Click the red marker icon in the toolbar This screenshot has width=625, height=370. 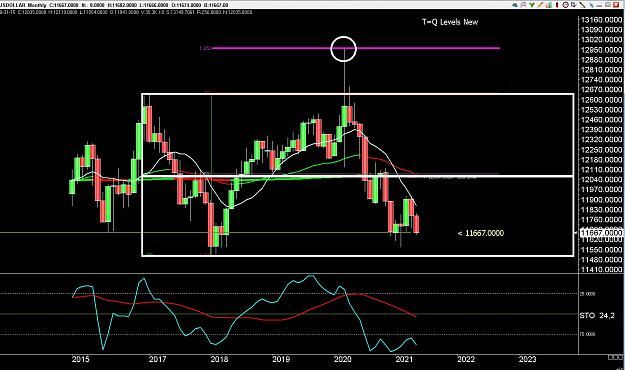(x=557, y=5)
